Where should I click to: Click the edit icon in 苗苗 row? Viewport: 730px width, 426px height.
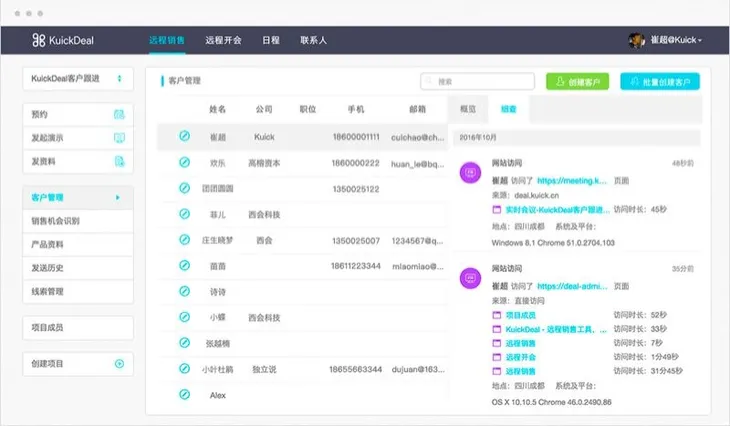[x=184, y=265]
